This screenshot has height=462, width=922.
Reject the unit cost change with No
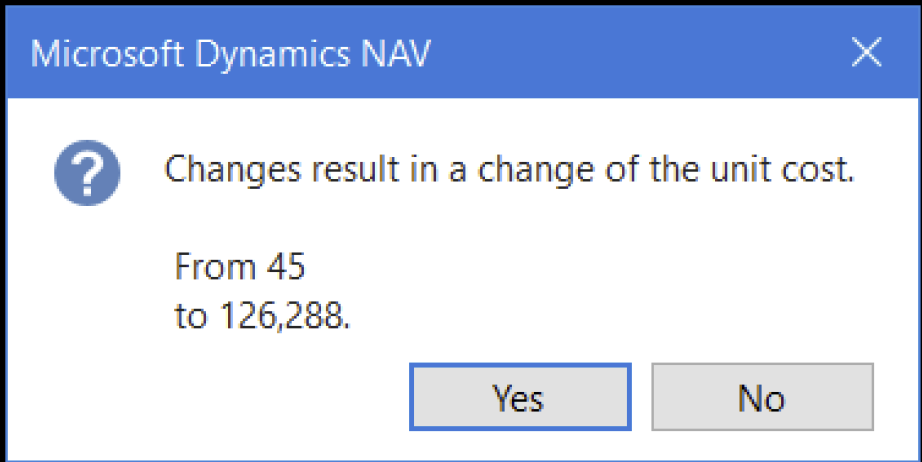tap(762, 397)
